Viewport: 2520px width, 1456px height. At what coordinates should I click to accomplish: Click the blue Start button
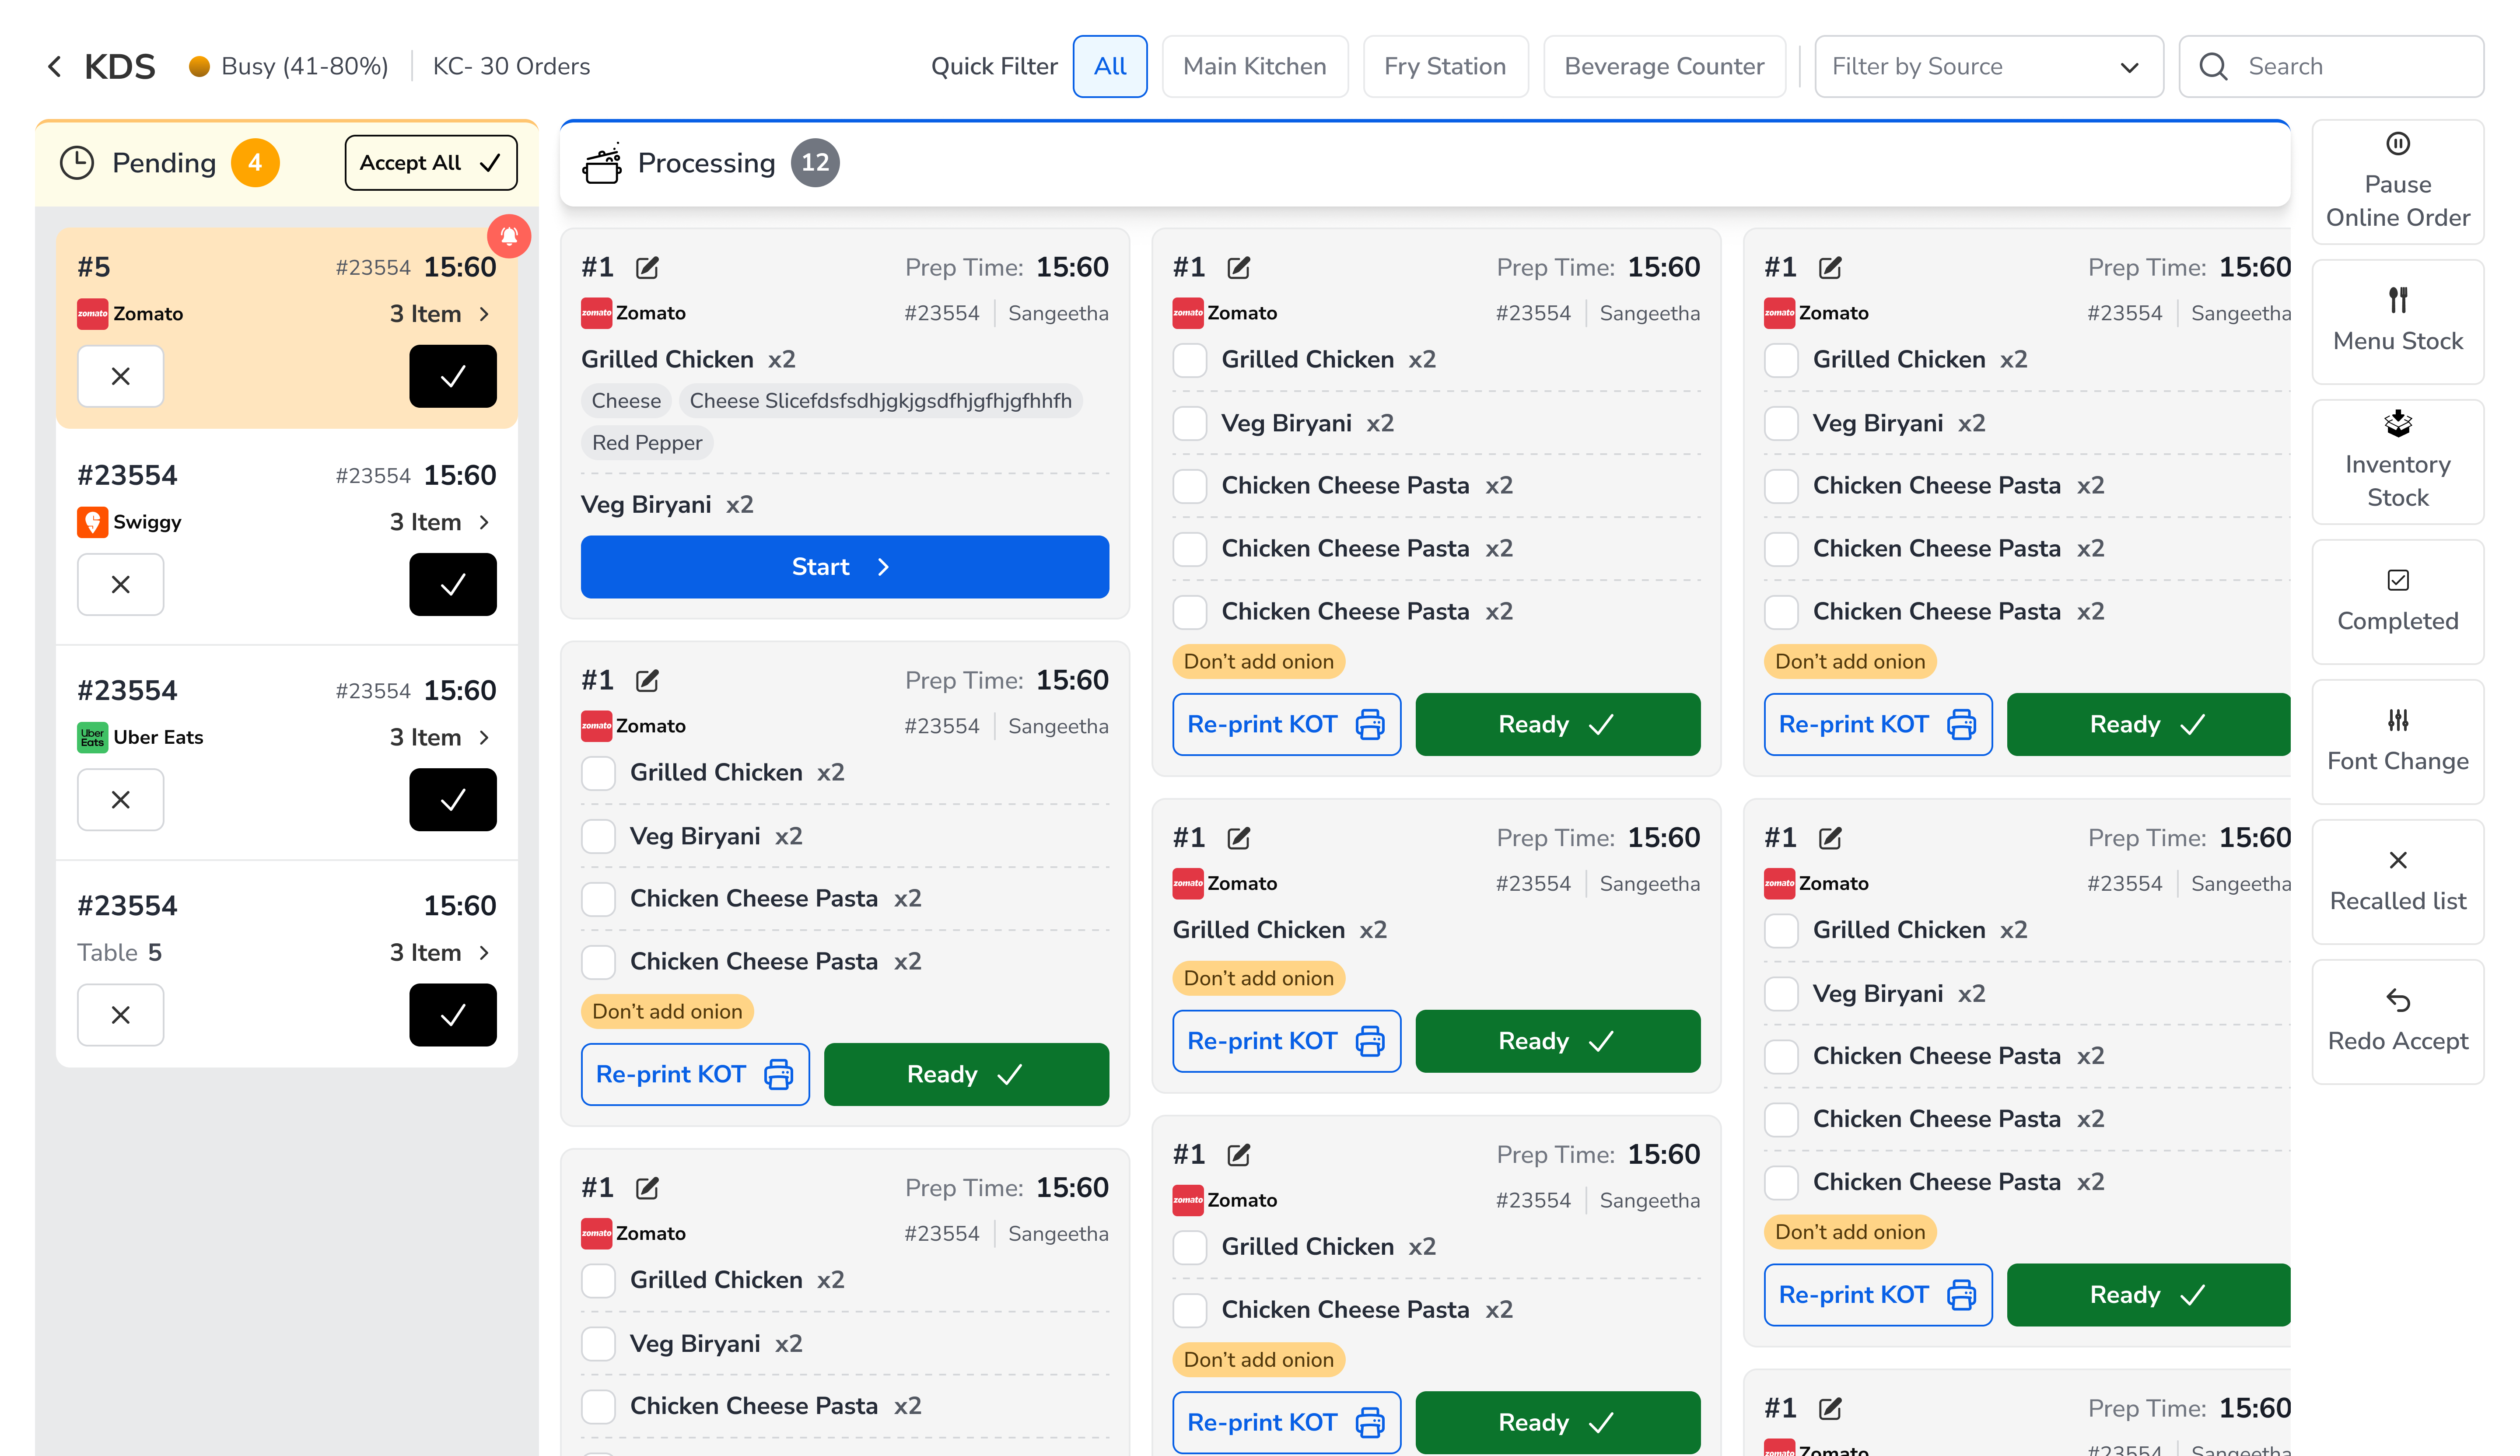click(844, 567)
